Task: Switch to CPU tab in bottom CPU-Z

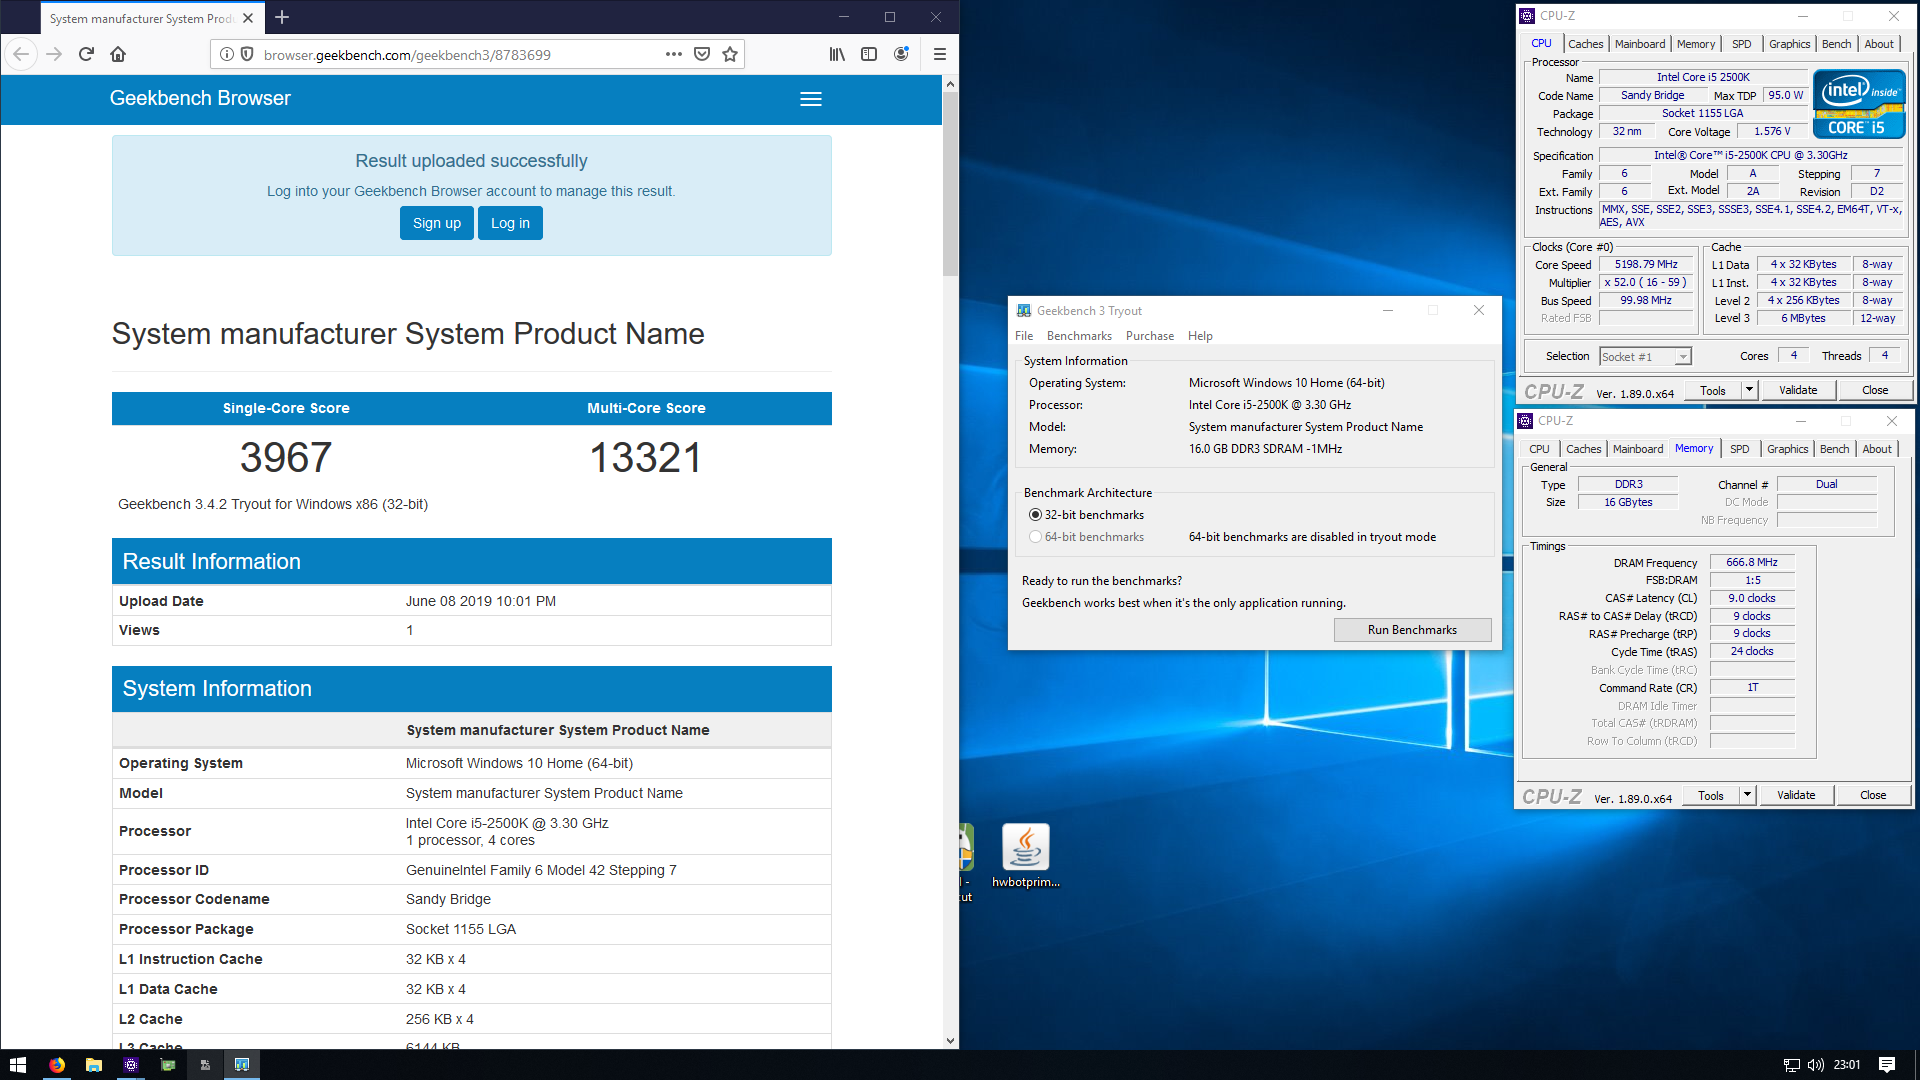Action: (1539, 449)
